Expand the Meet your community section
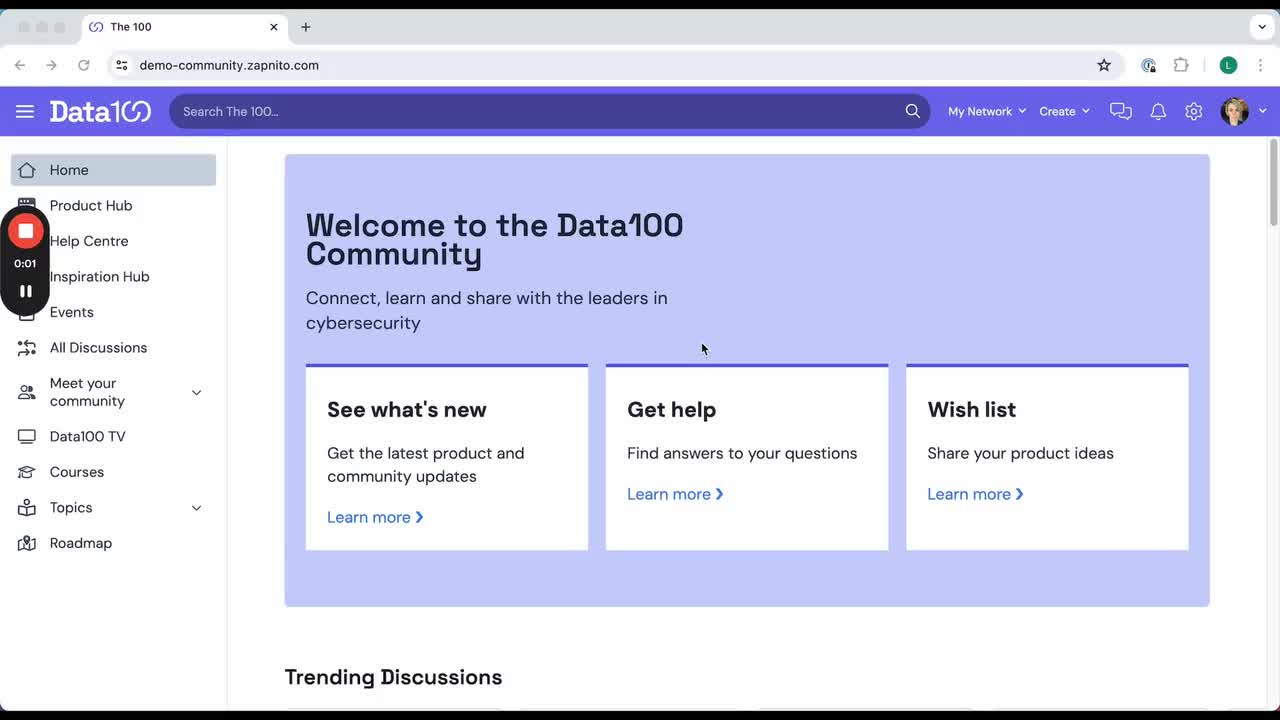Screen dimensions: 1280x720 tap(196, 392)
